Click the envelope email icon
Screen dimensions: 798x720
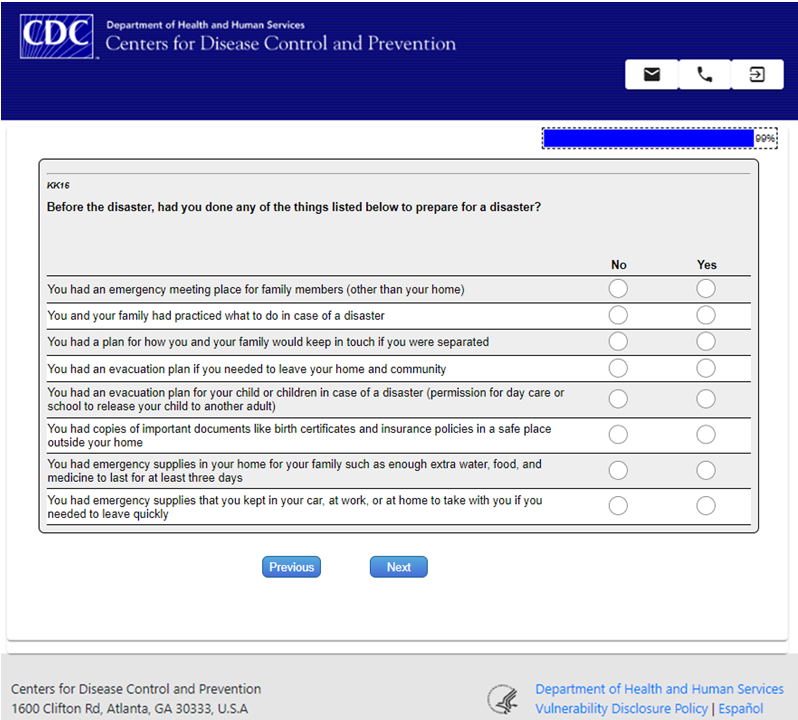pos(652,75)
